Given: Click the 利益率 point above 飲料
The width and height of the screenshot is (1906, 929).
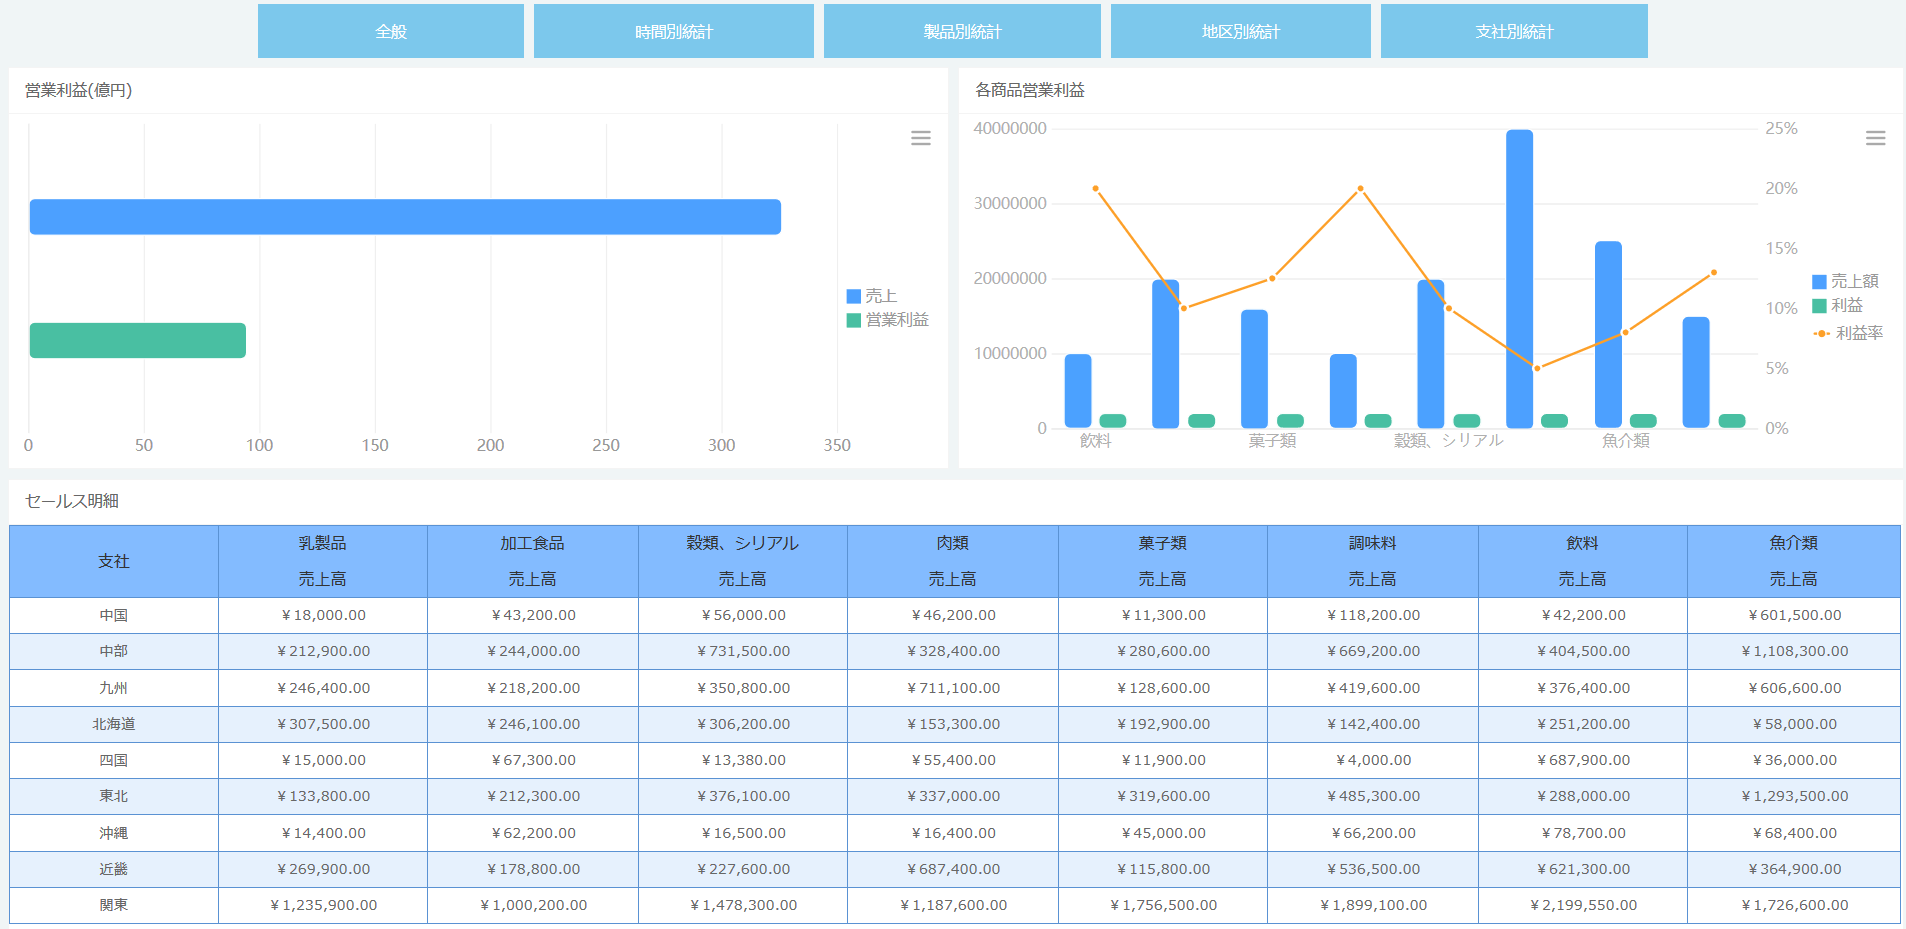Looking at the screenshot, I should tap(1096, 188).
